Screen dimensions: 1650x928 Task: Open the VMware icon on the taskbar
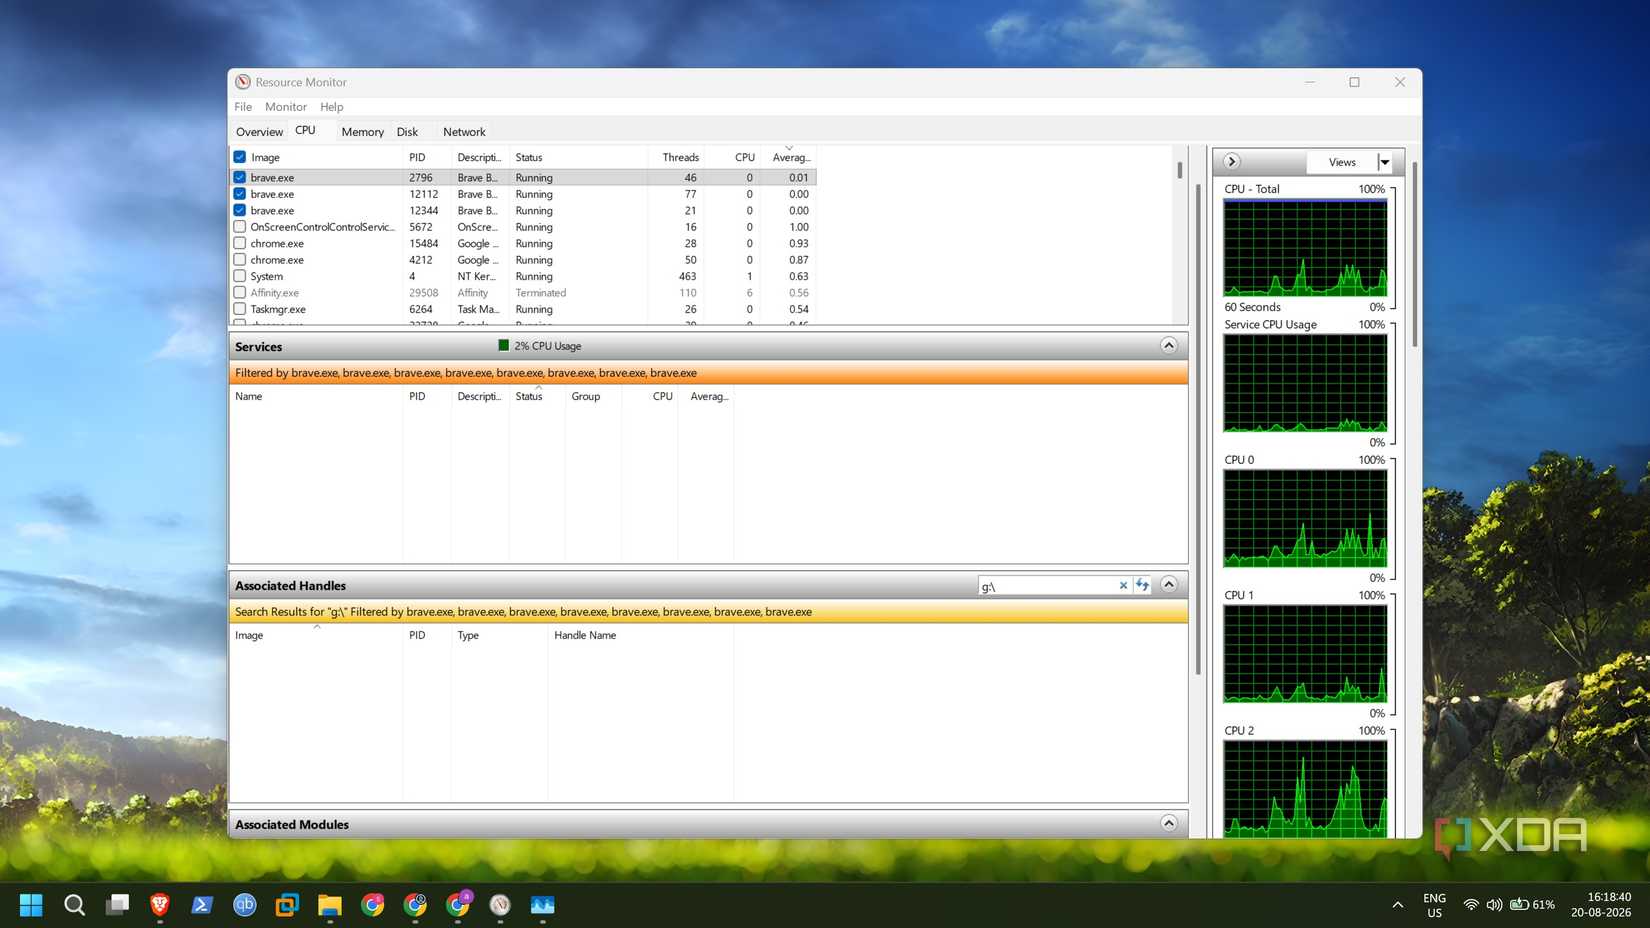point(287,905)
